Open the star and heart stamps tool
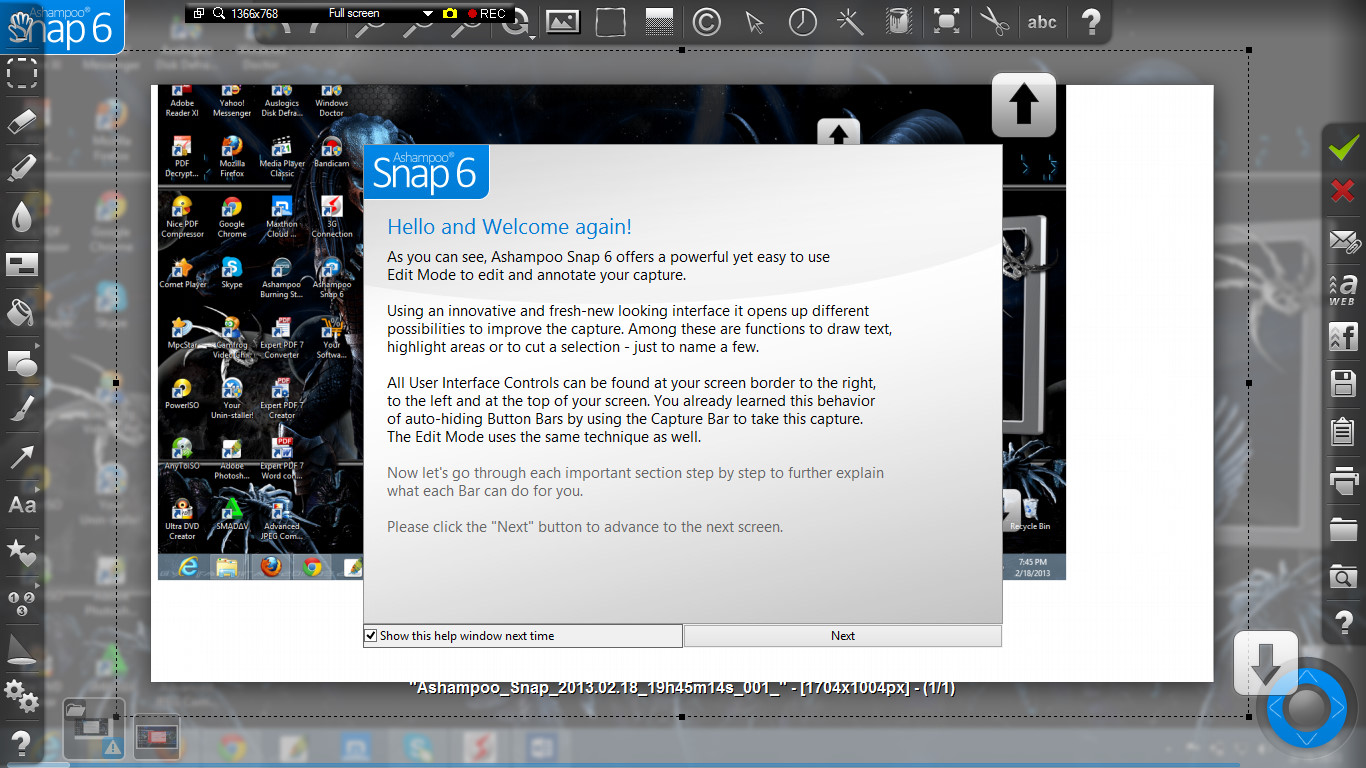Screen dimensions: 1366x768 (x=22, y=551)
